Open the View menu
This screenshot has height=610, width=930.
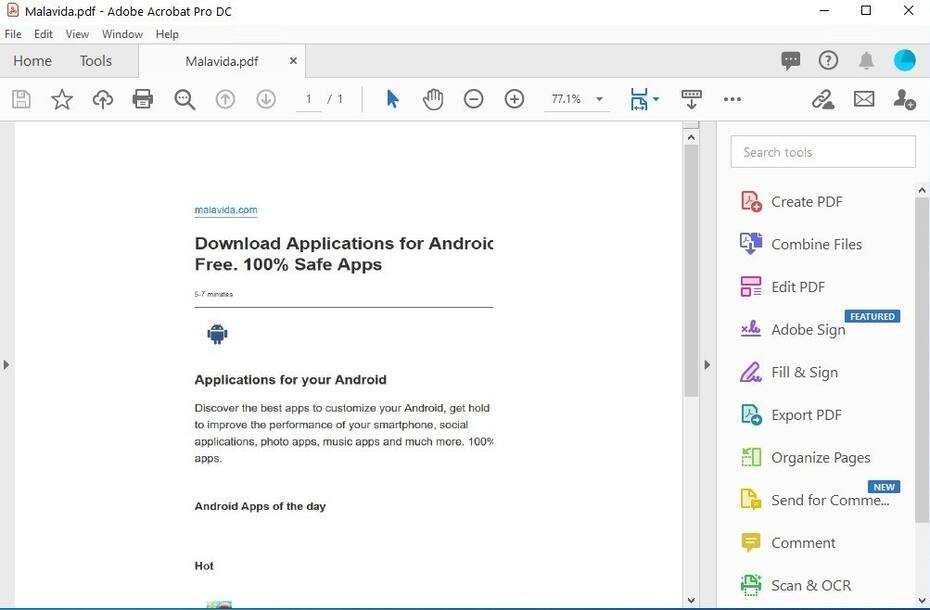click(77, 34)
